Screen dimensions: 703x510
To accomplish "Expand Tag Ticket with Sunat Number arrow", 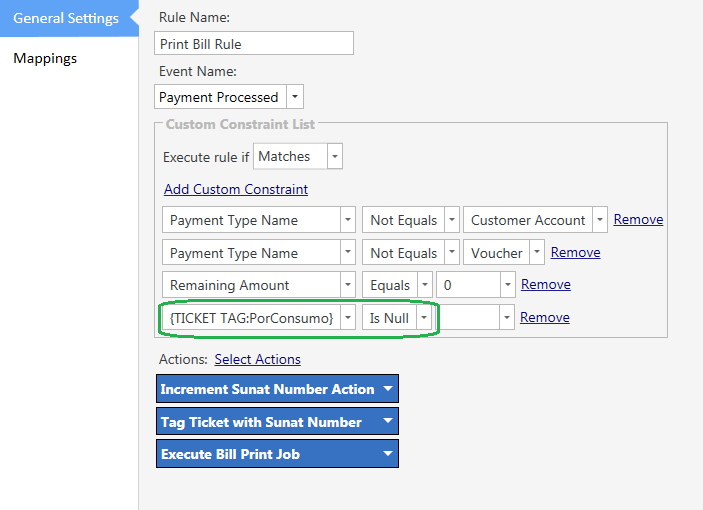I will 388,421.
